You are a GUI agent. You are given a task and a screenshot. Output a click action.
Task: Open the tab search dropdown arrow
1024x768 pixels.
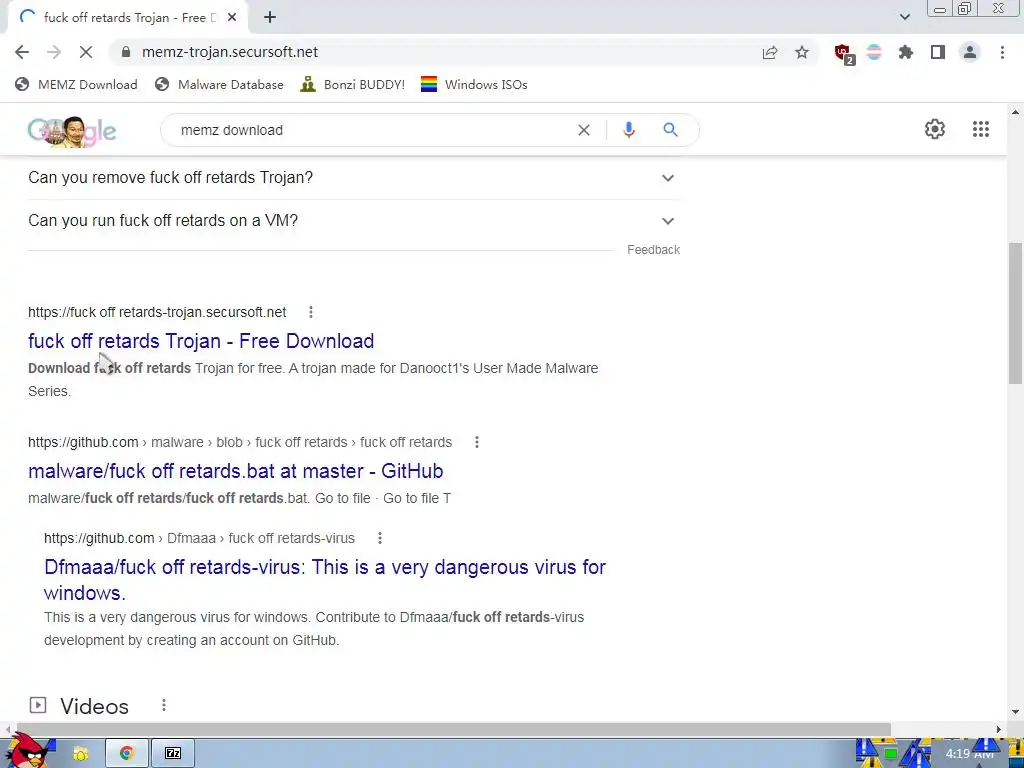point(904,17)
